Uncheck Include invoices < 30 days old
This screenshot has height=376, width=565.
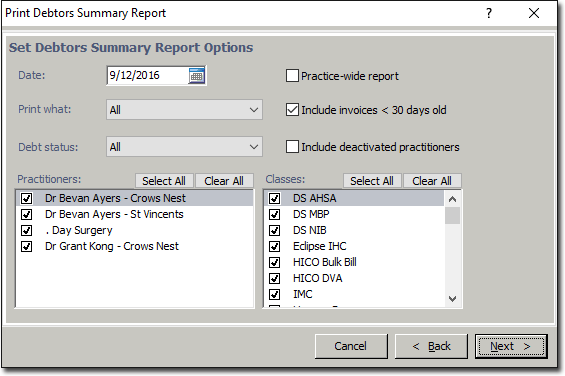click(x=292, y=110)
